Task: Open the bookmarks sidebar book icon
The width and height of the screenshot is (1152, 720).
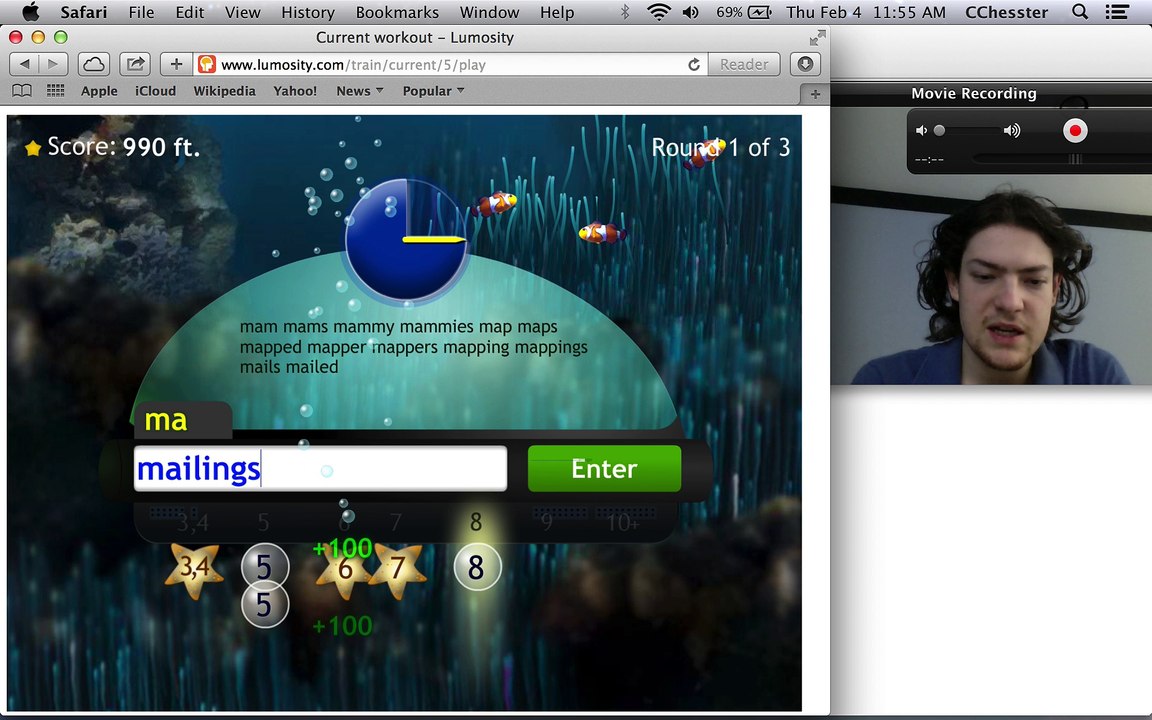Action: (x=22, y=90)
